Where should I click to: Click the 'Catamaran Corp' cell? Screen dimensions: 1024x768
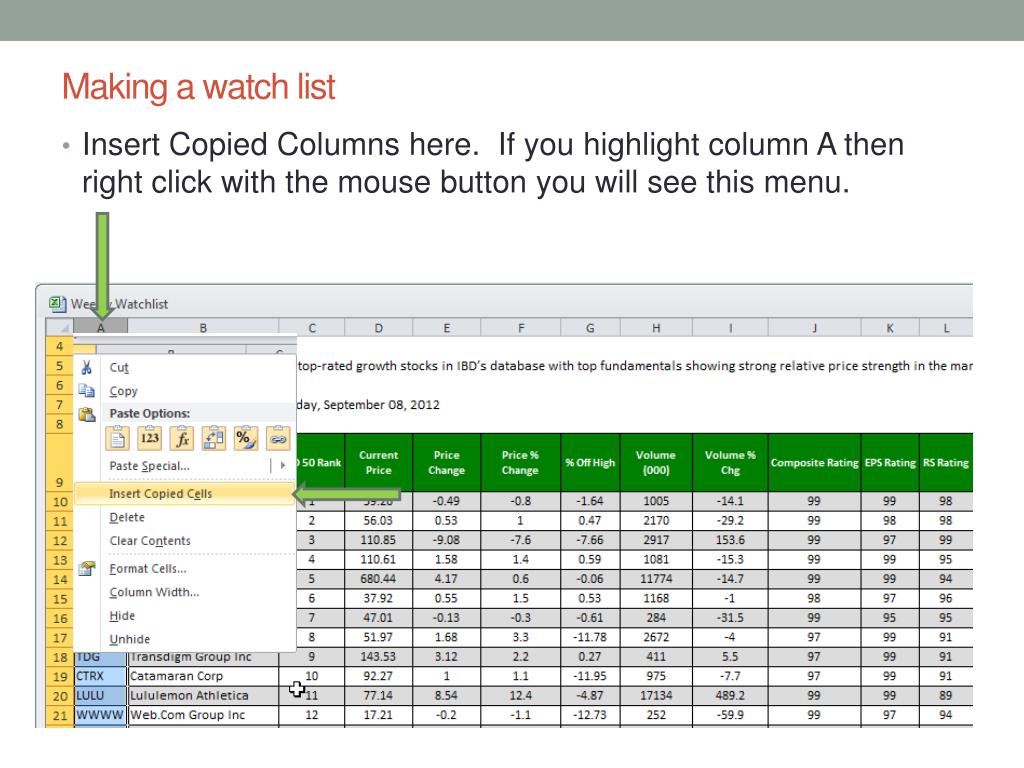tap(203, 677)
